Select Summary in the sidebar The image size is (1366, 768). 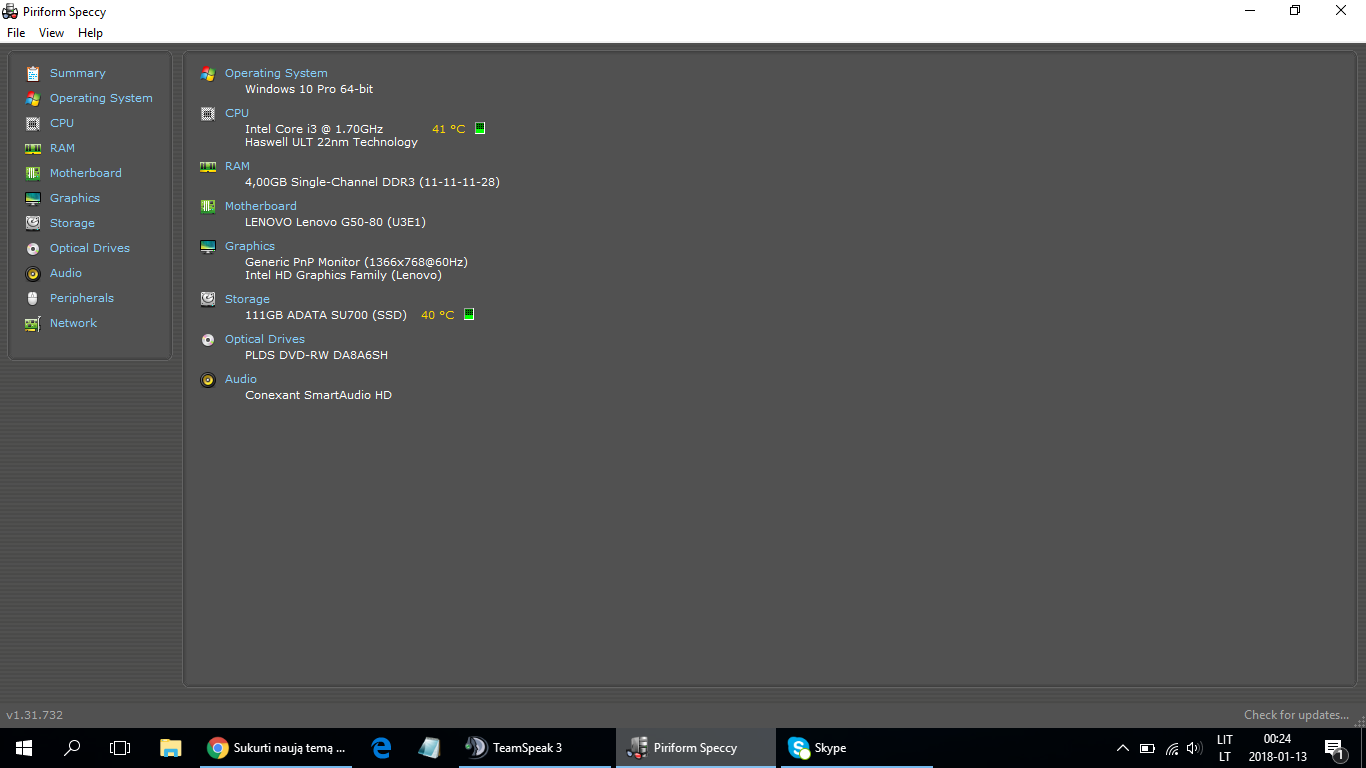click(77, 73)
